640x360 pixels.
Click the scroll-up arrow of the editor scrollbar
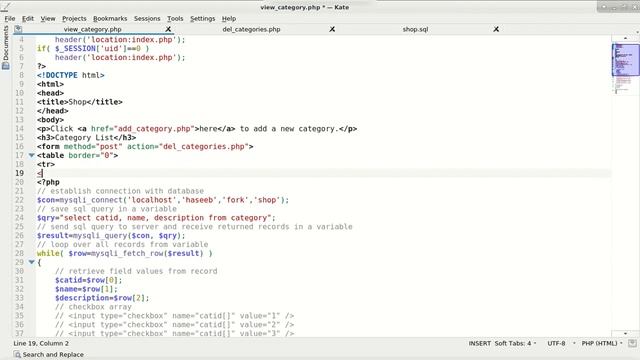click(625, 38)
